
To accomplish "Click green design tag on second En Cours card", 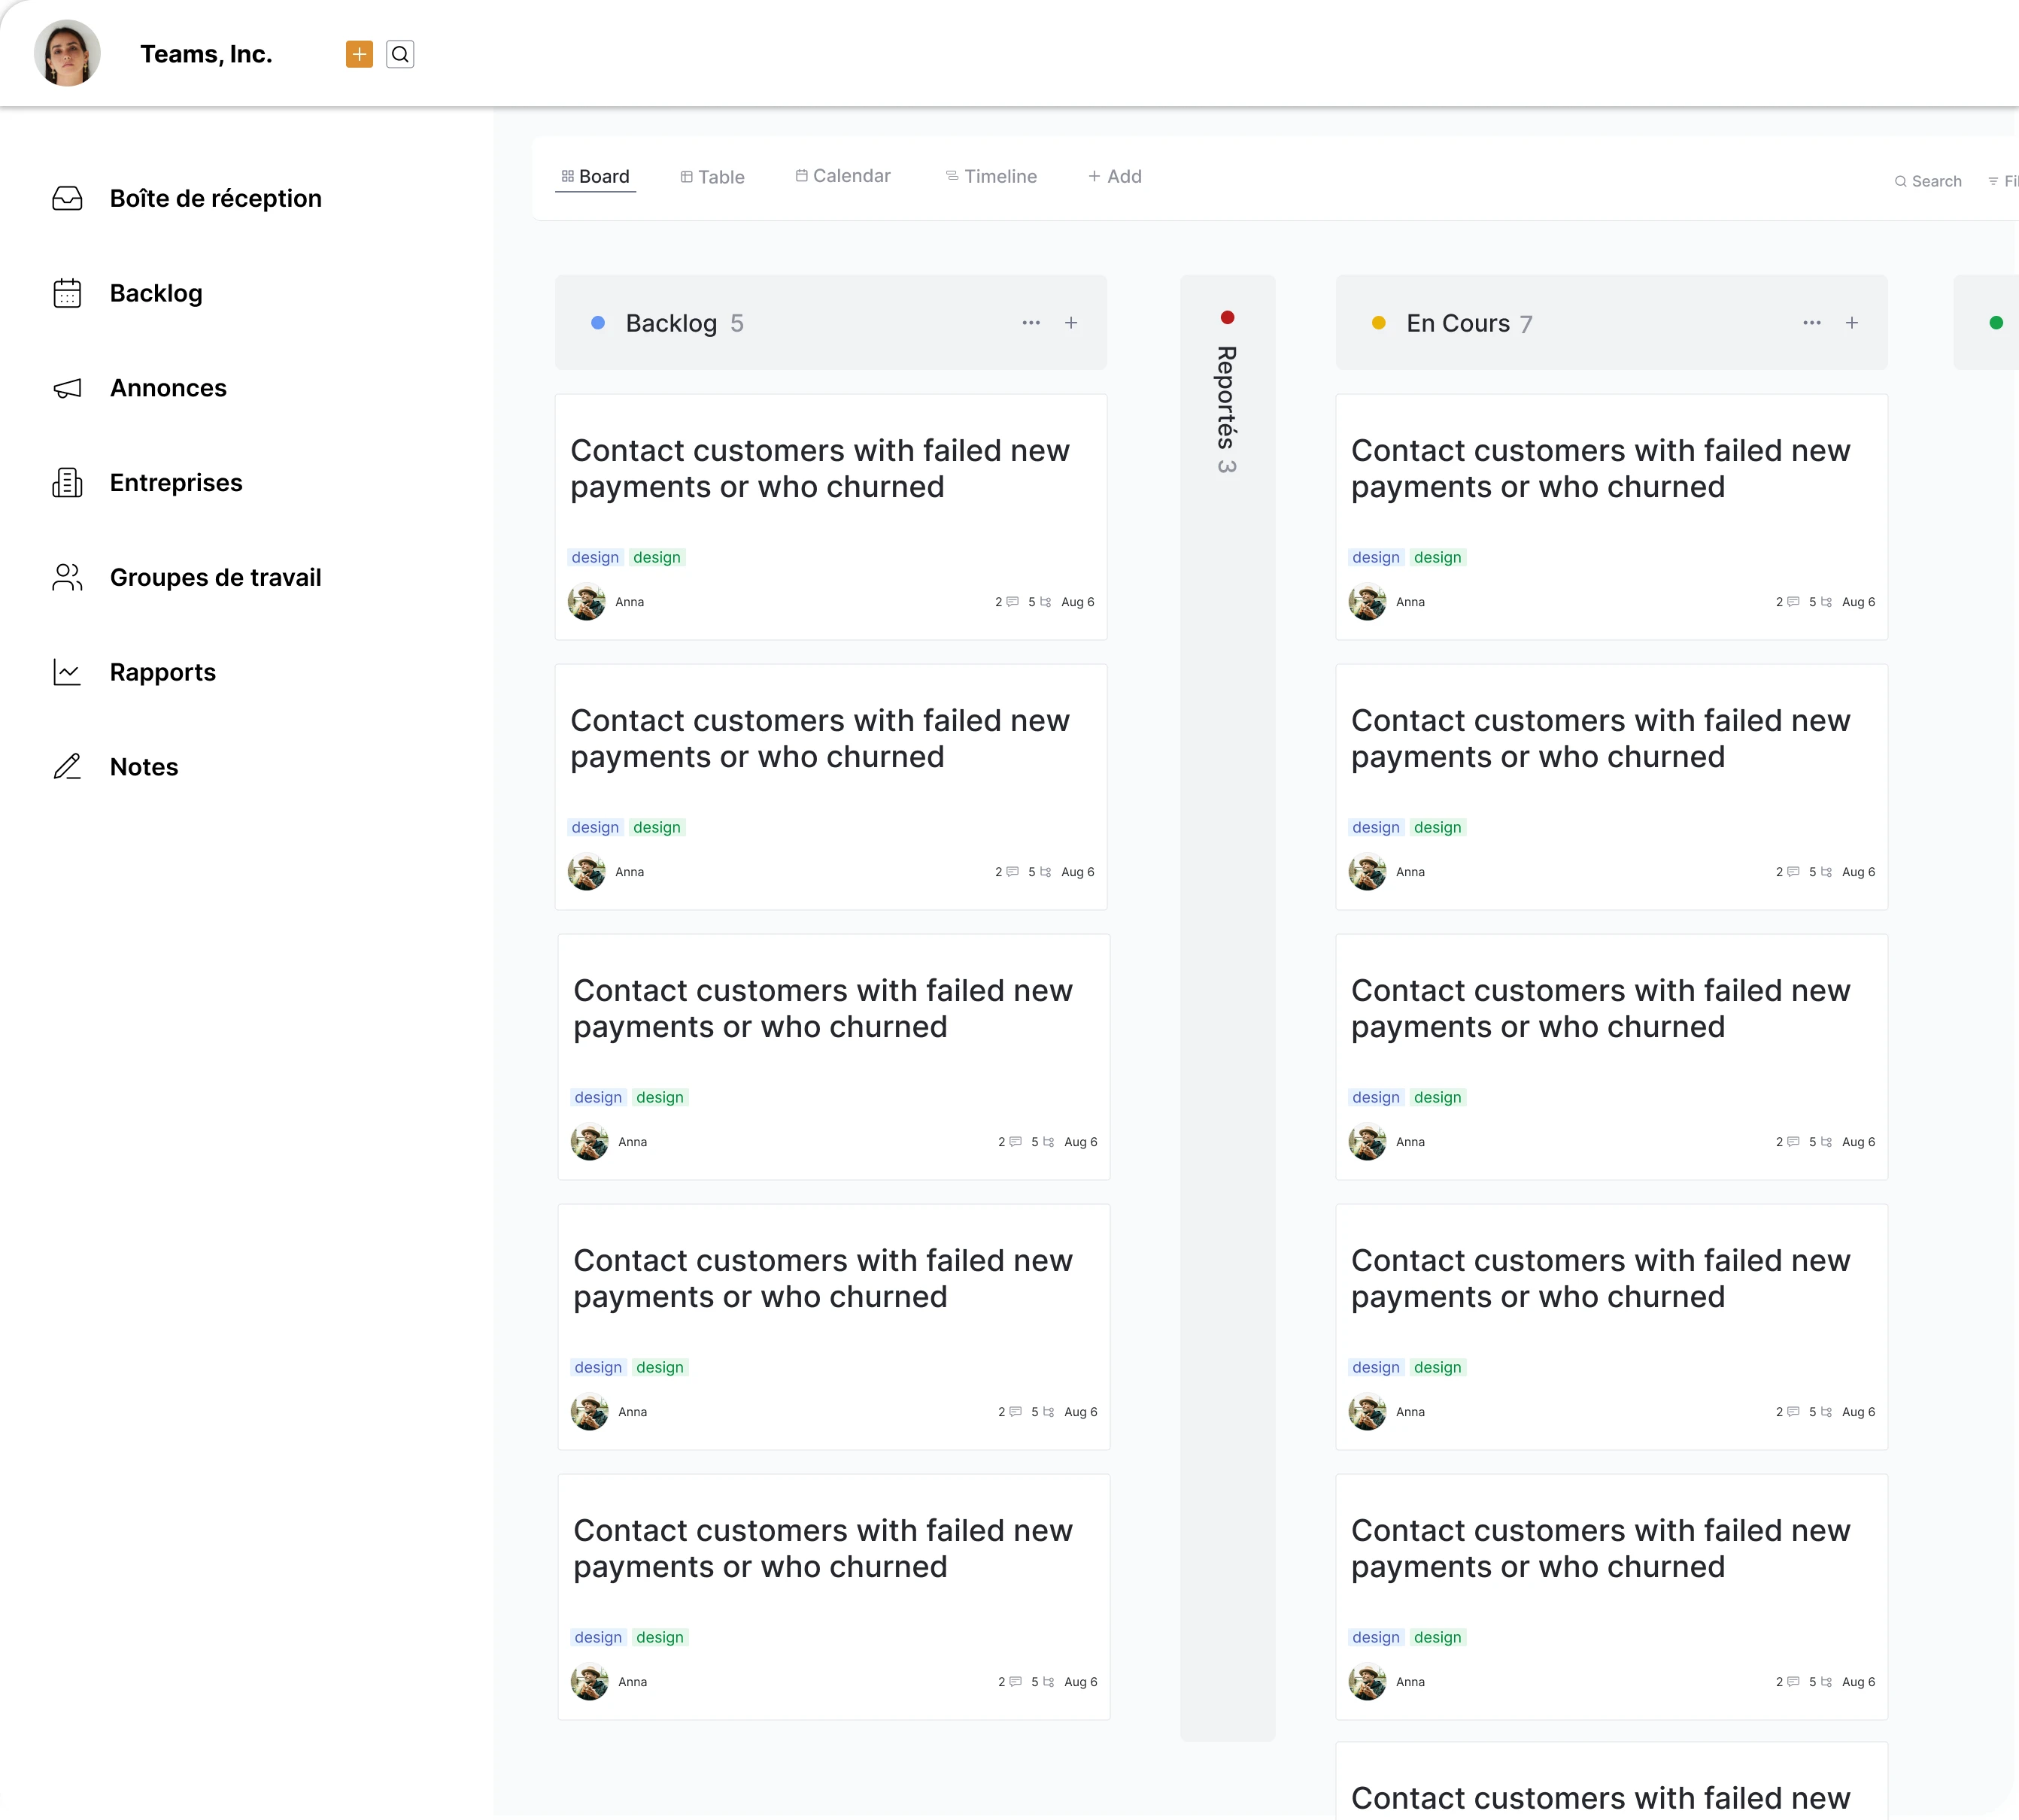I will pos(1438,827).
